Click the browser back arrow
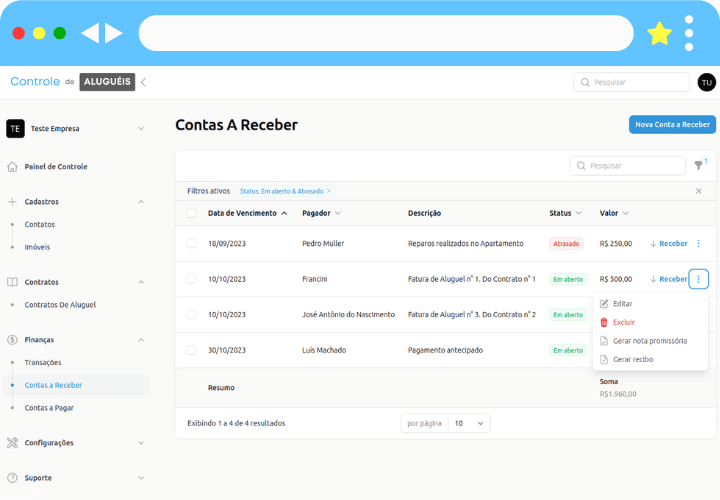This screenshot has width=720, height=500. coord(90,34)
